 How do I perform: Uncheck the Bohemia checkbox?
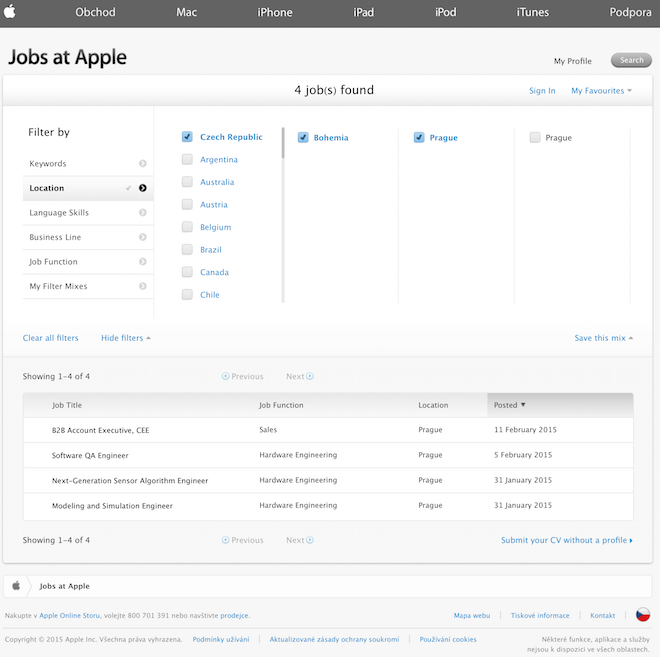coord(303,137)
